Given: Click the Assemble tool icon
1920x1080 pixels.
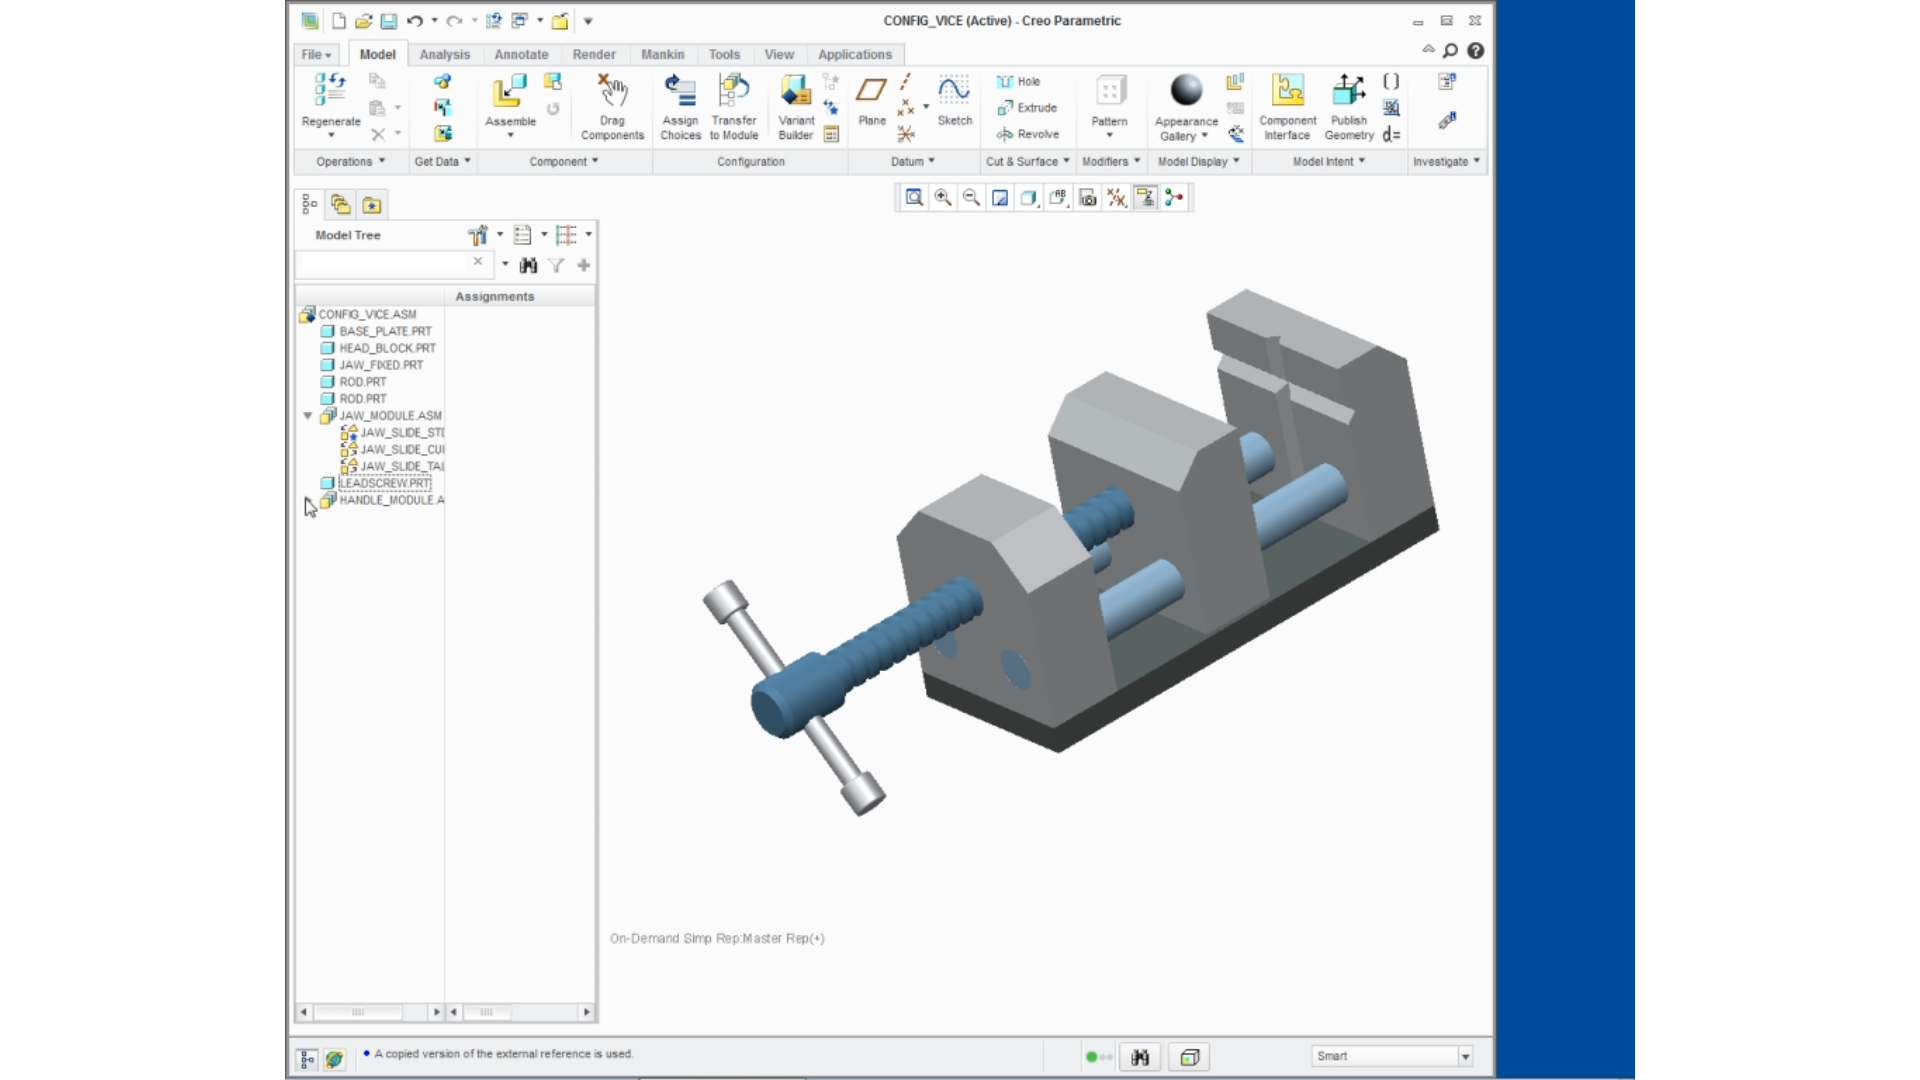Looking at the screenshot, I should (509, 91).
